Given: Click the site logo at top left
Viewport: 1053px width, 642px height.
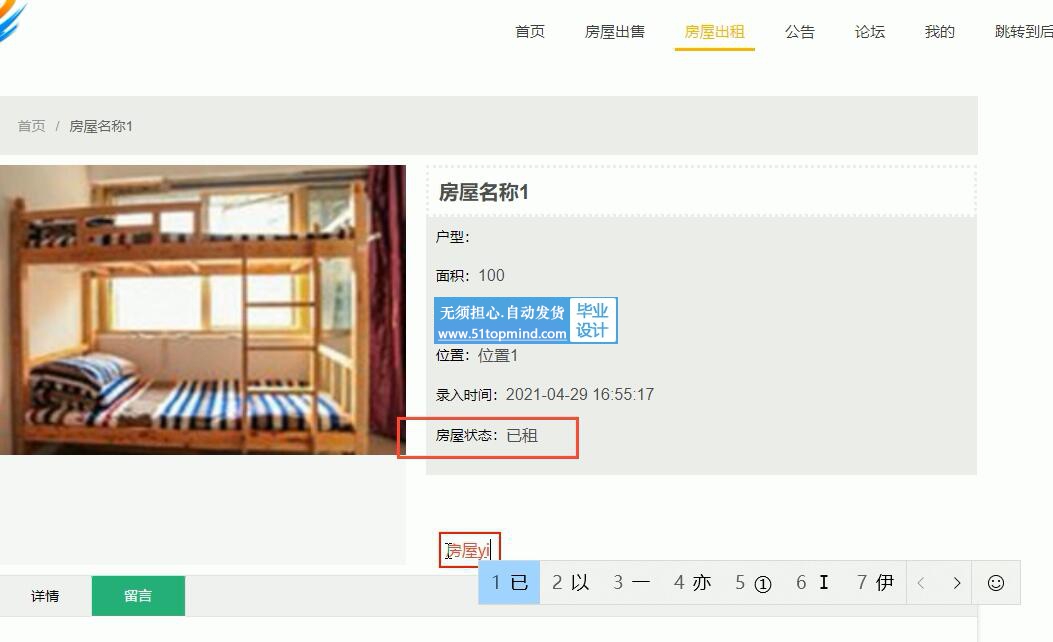Looking at the screenshot, I should [12, 20].
